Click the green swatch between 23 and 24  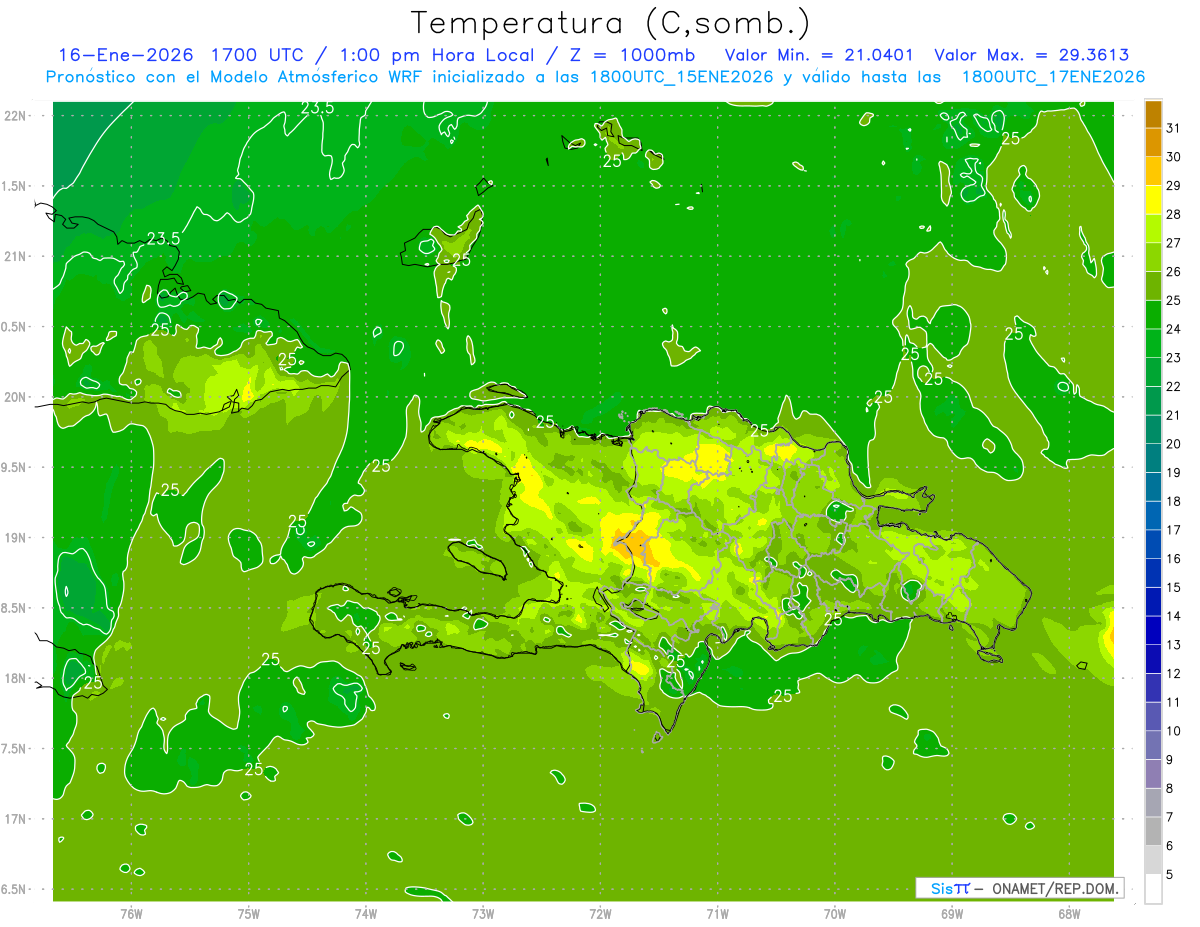(x=1153, y=343)
